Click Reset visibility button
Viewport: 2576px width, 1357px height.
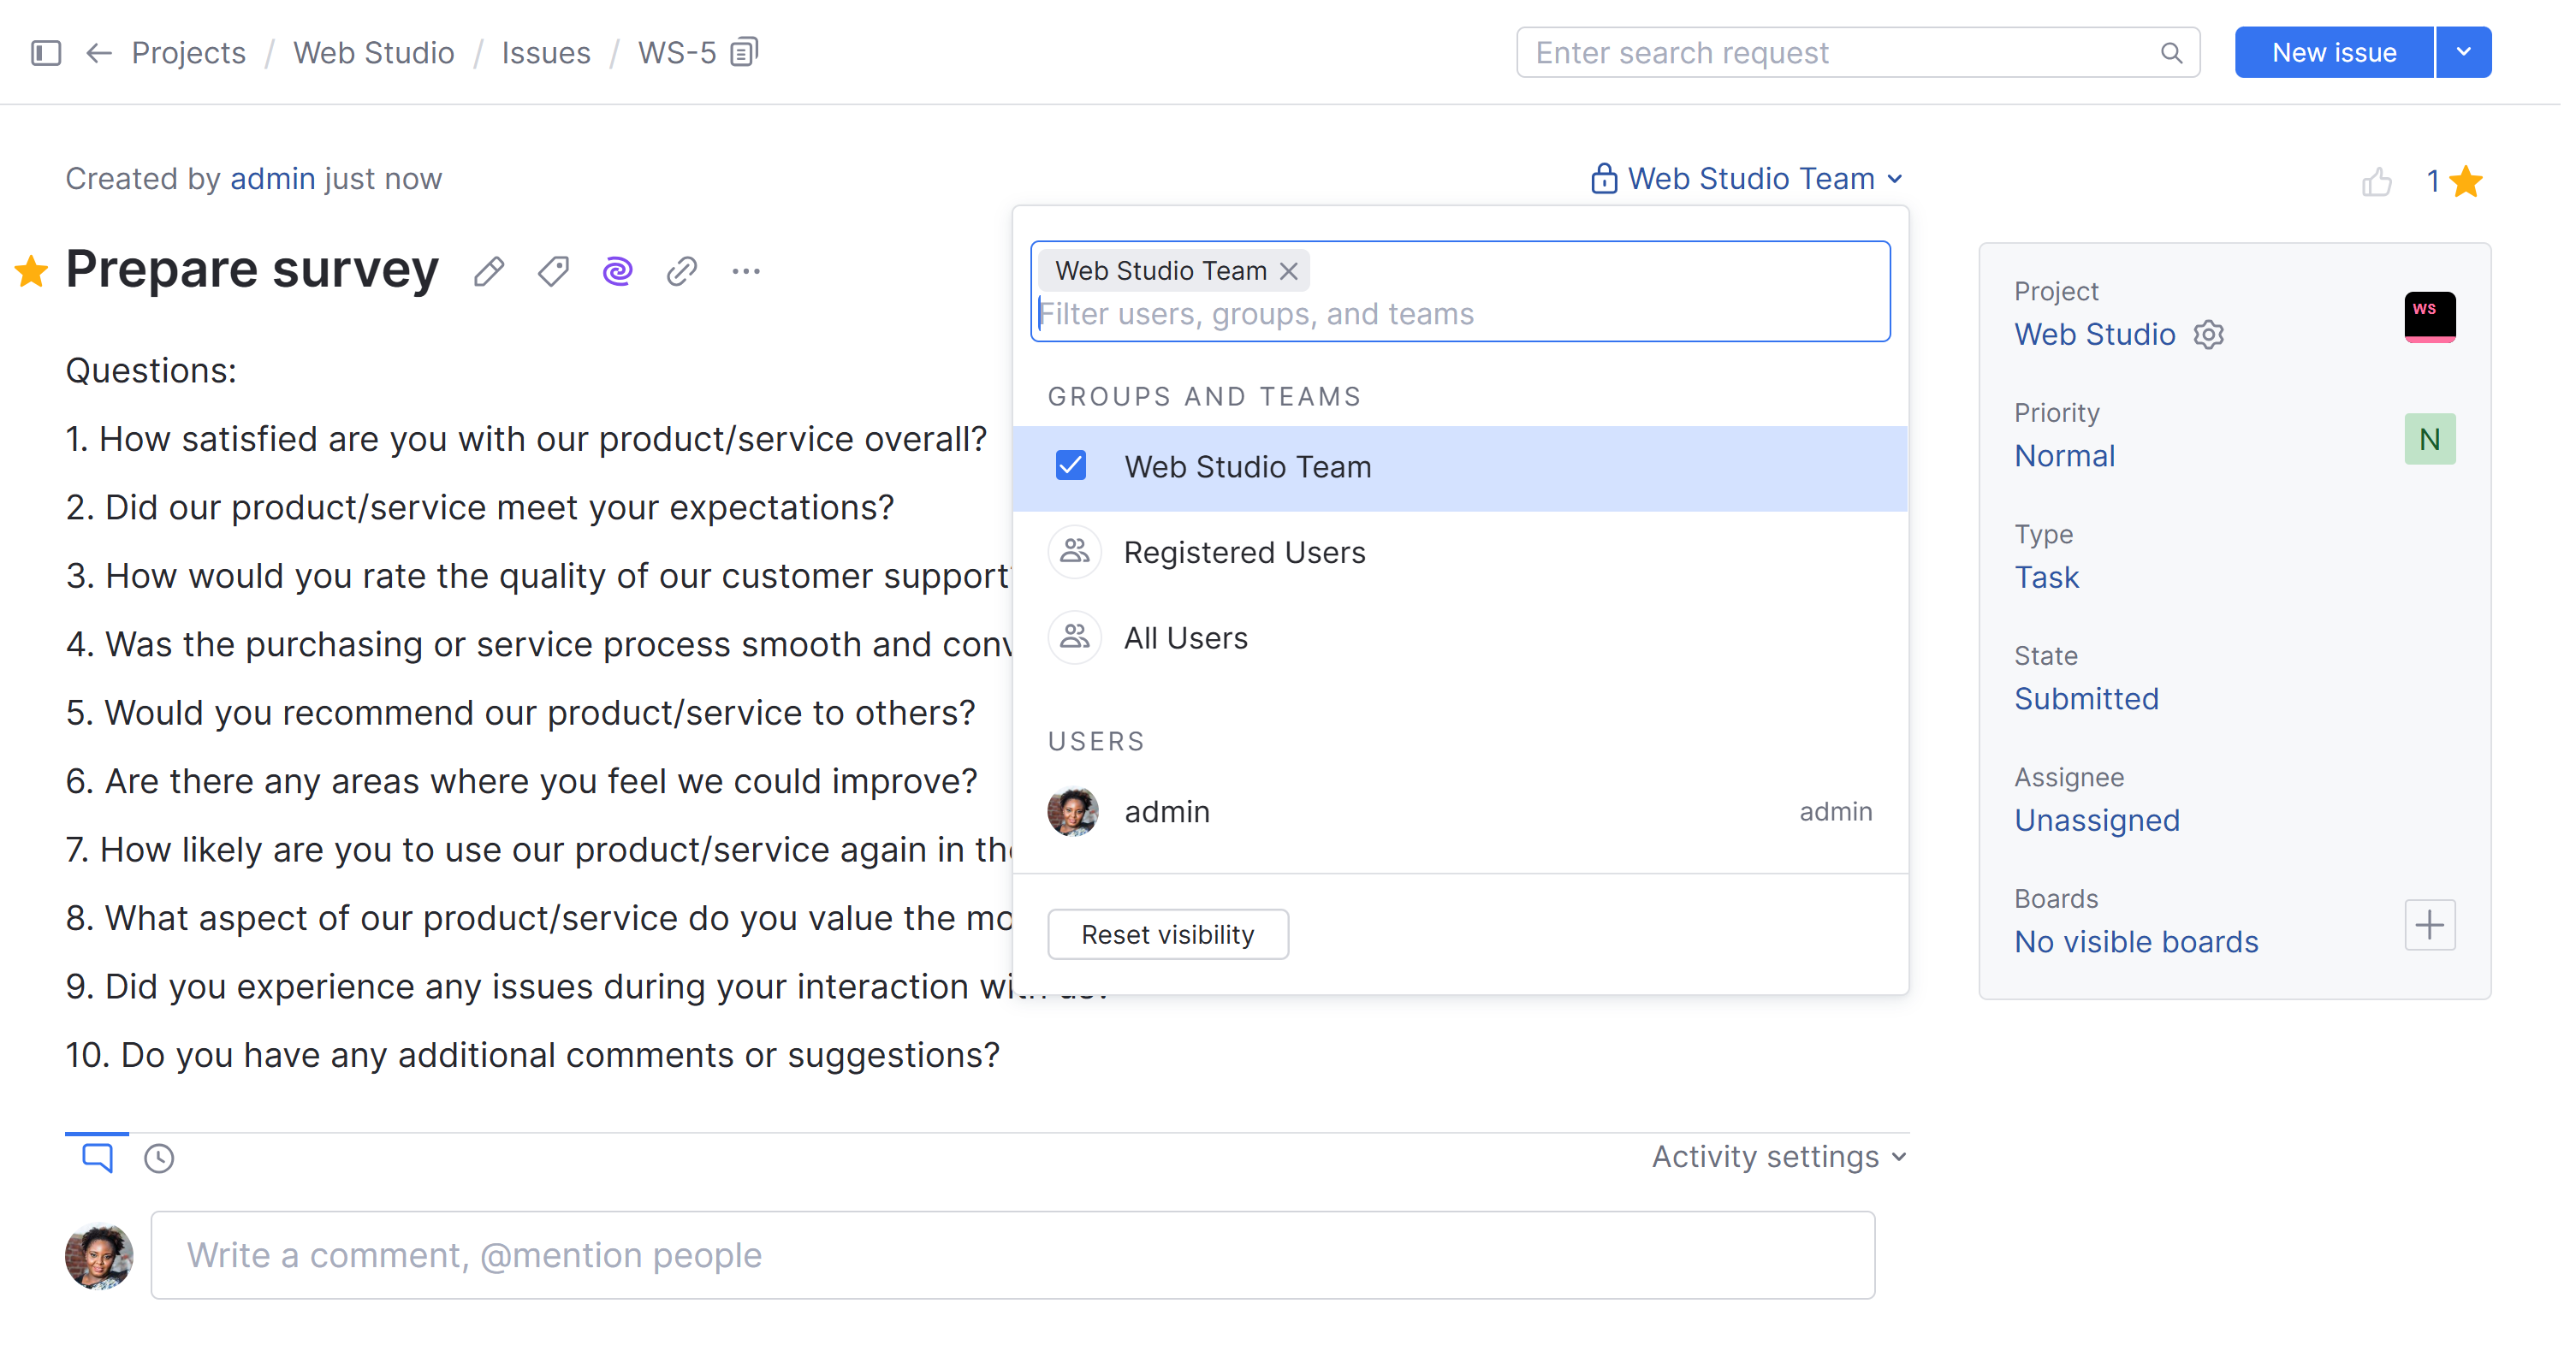point(1167,934)
